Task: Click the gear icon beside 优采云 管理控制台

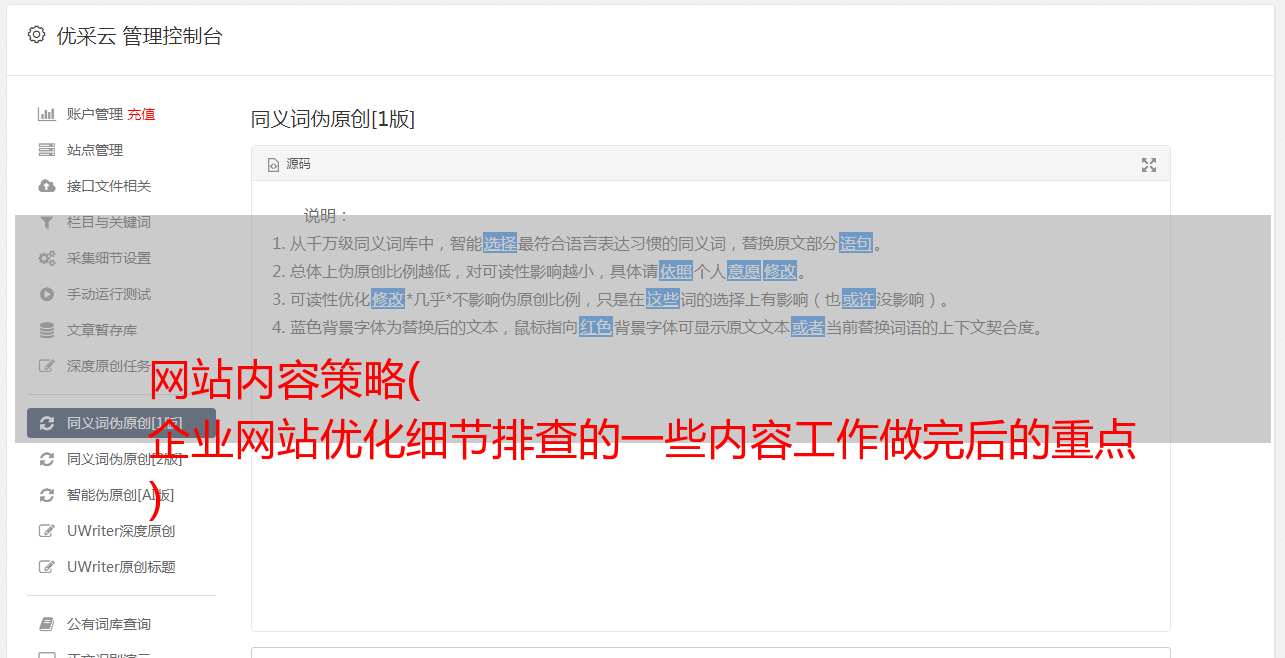Action: (x=37, y=35)
